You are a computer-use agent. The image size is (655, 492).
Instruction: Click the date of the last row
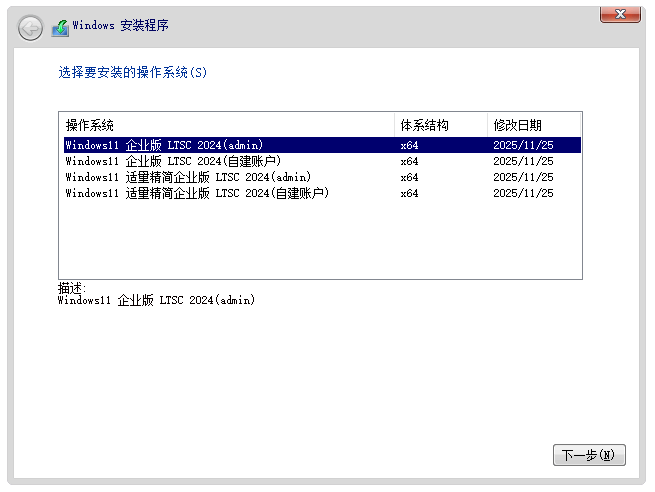[523, 193]
